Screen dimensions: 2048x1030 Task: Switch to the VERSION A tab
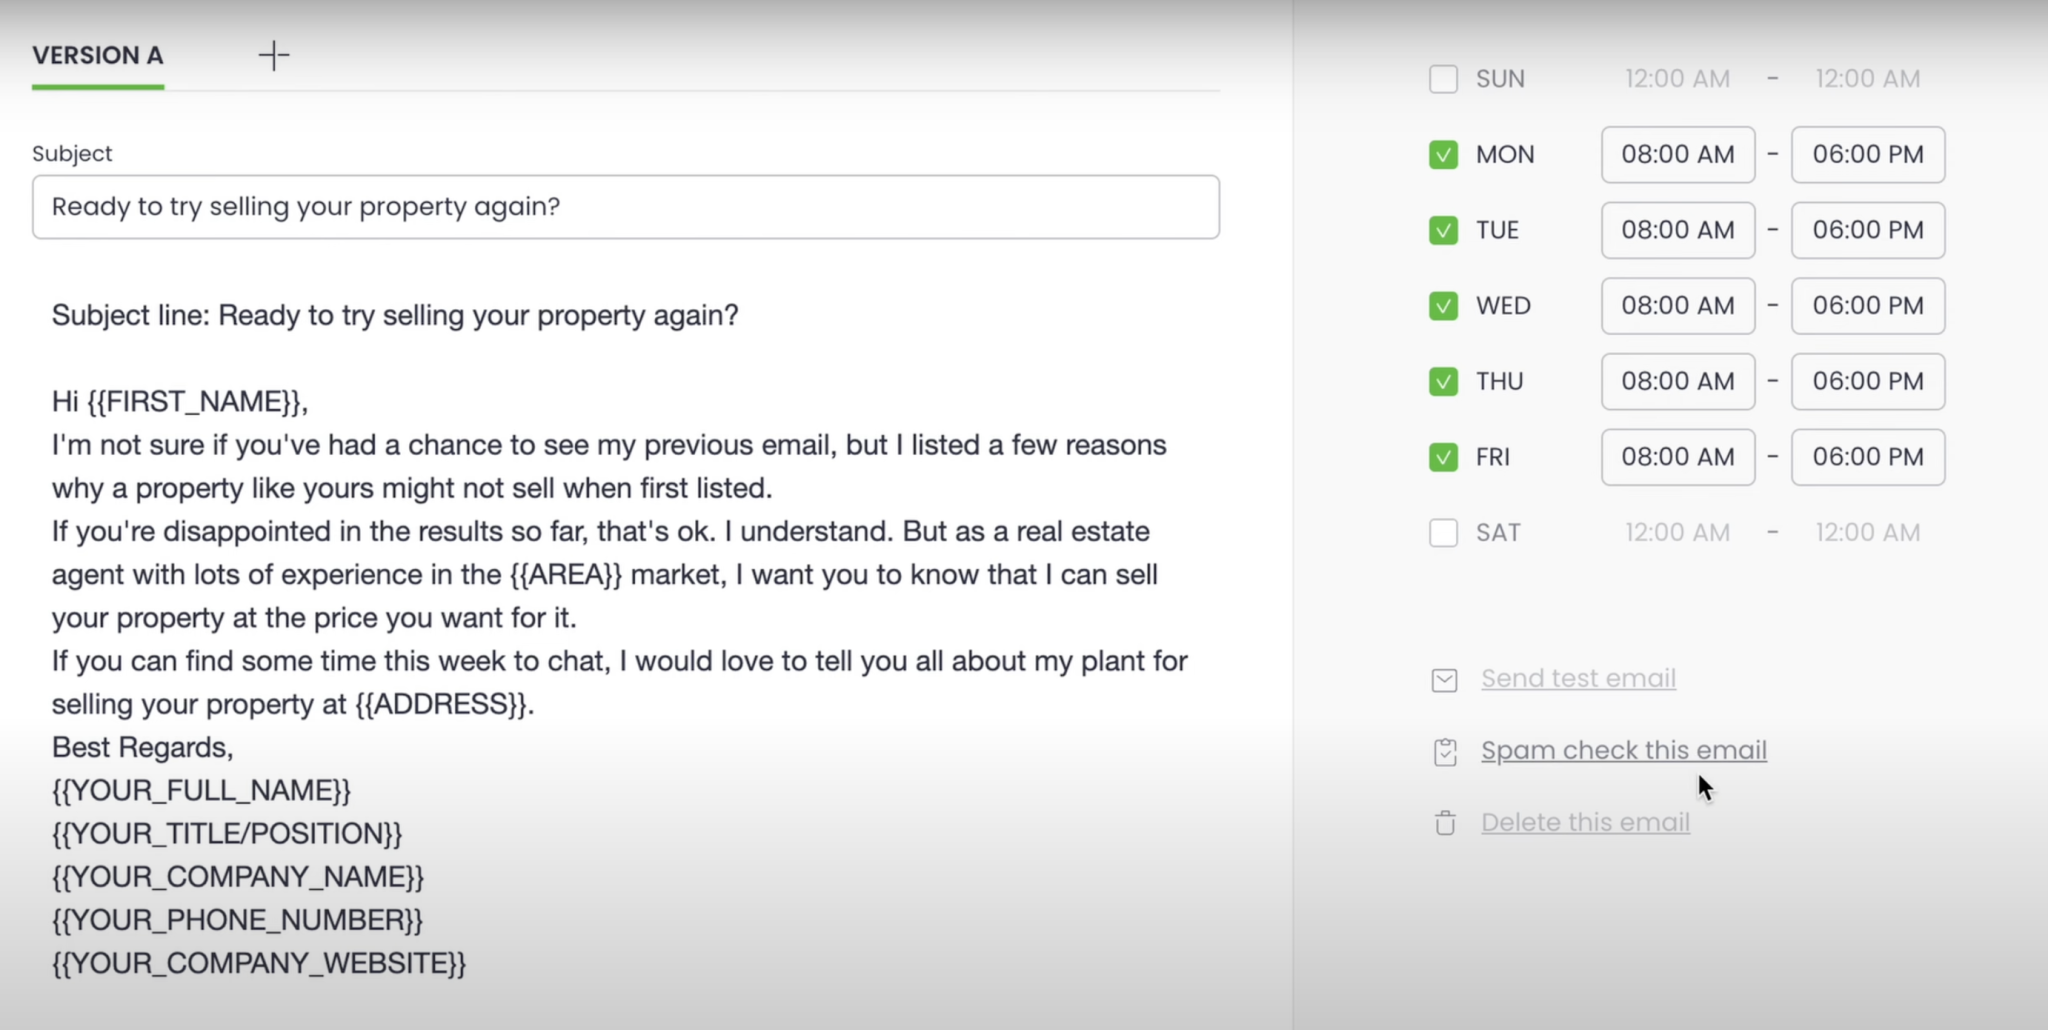point(97,56)
